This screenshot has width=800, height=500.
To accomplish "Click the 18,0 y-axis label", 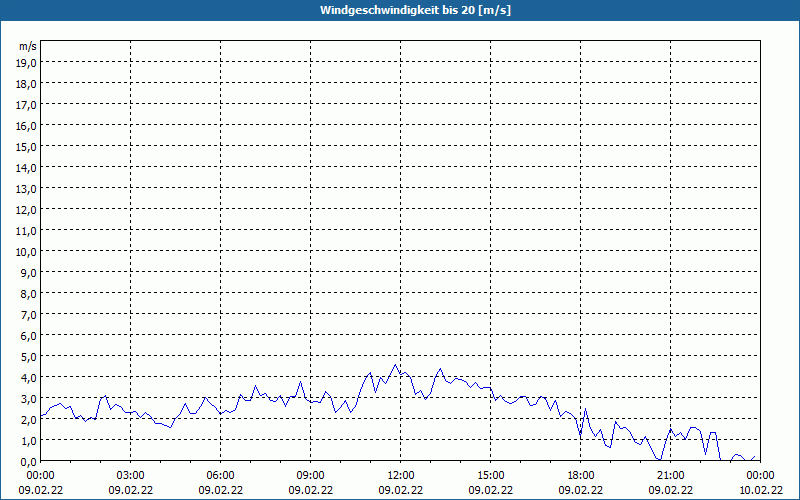I will [x=27, y=84].
